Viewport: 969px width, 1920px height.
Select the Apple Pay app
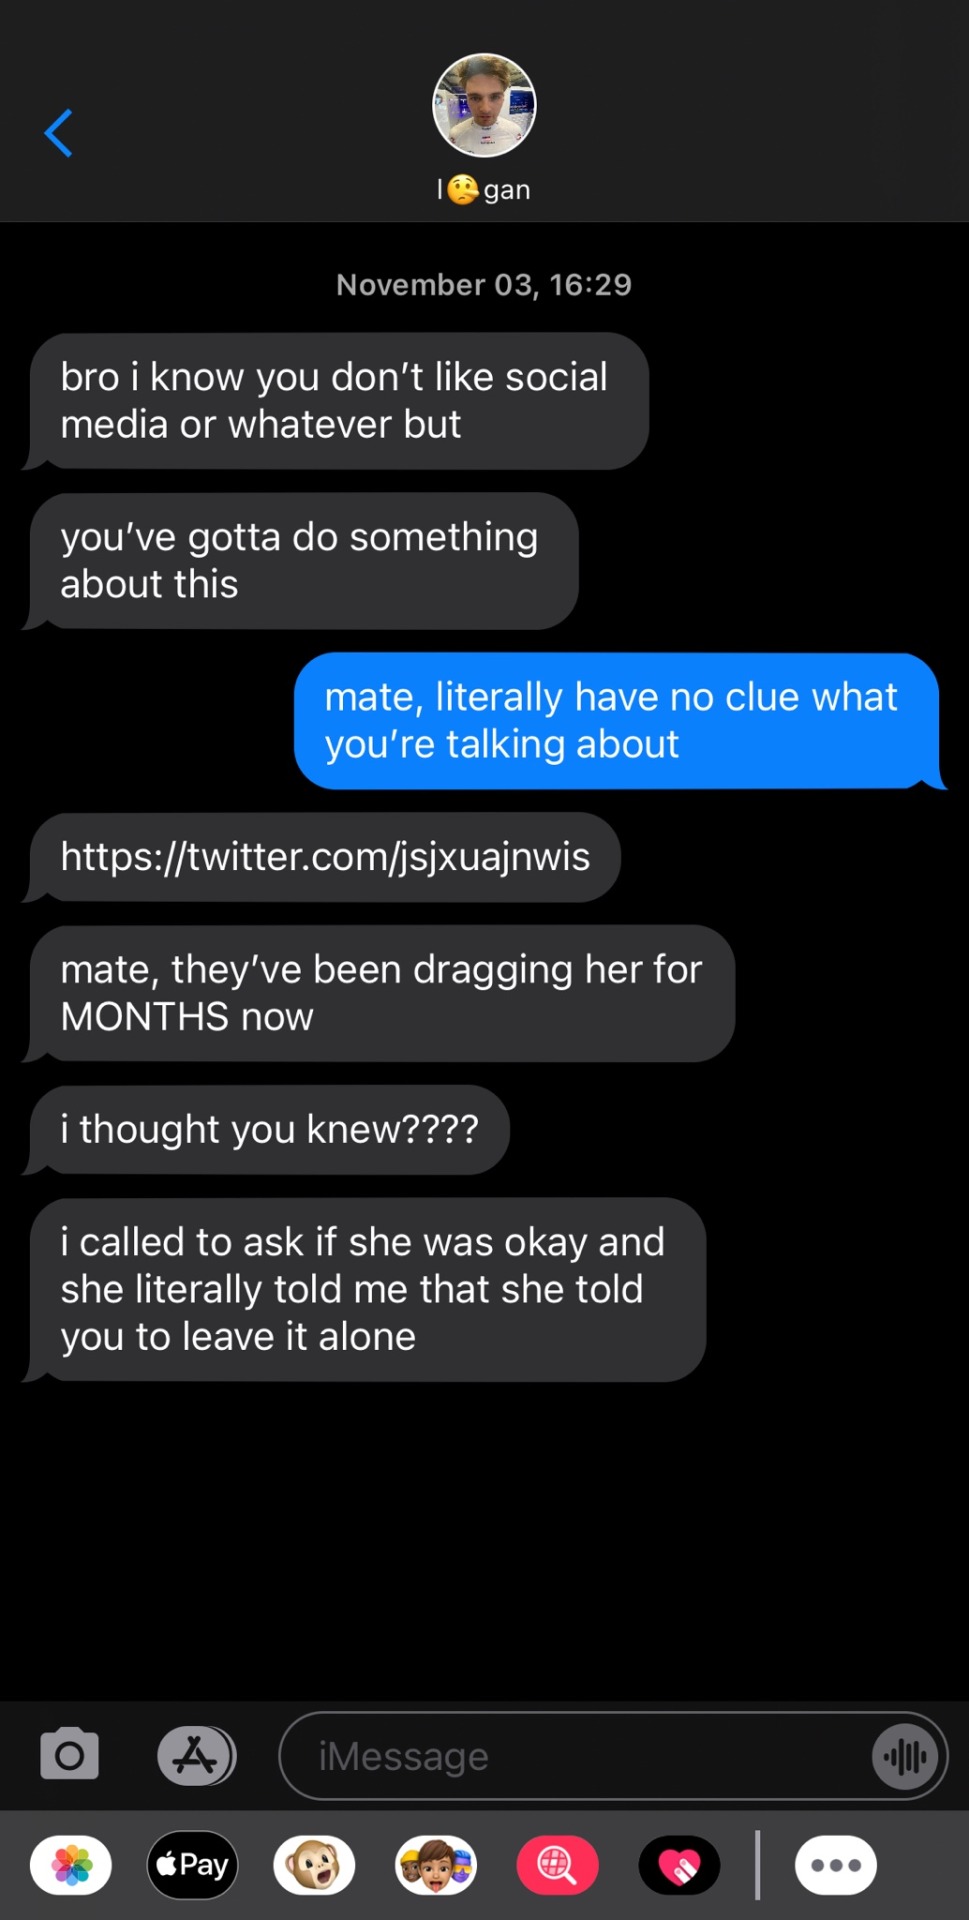click(x=193, y=1865)
